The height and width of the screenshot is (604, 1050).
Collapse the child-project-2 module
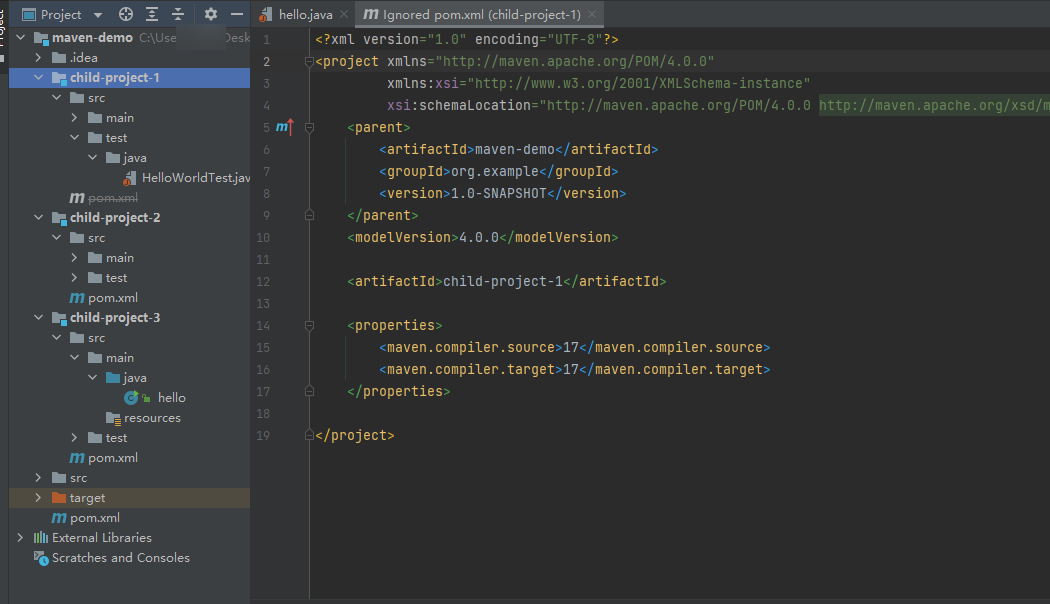39,218
